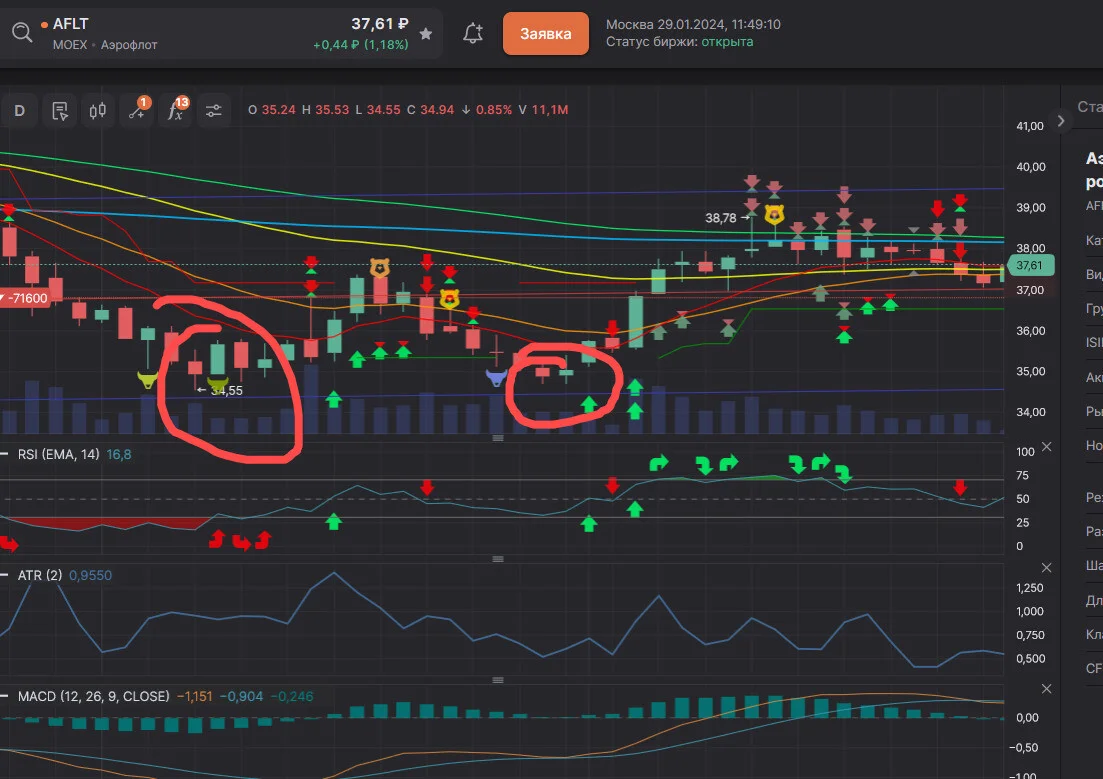Toggle the favorite star for AFLT
This screenshot has width=1103, height=779.
[426, 34]
